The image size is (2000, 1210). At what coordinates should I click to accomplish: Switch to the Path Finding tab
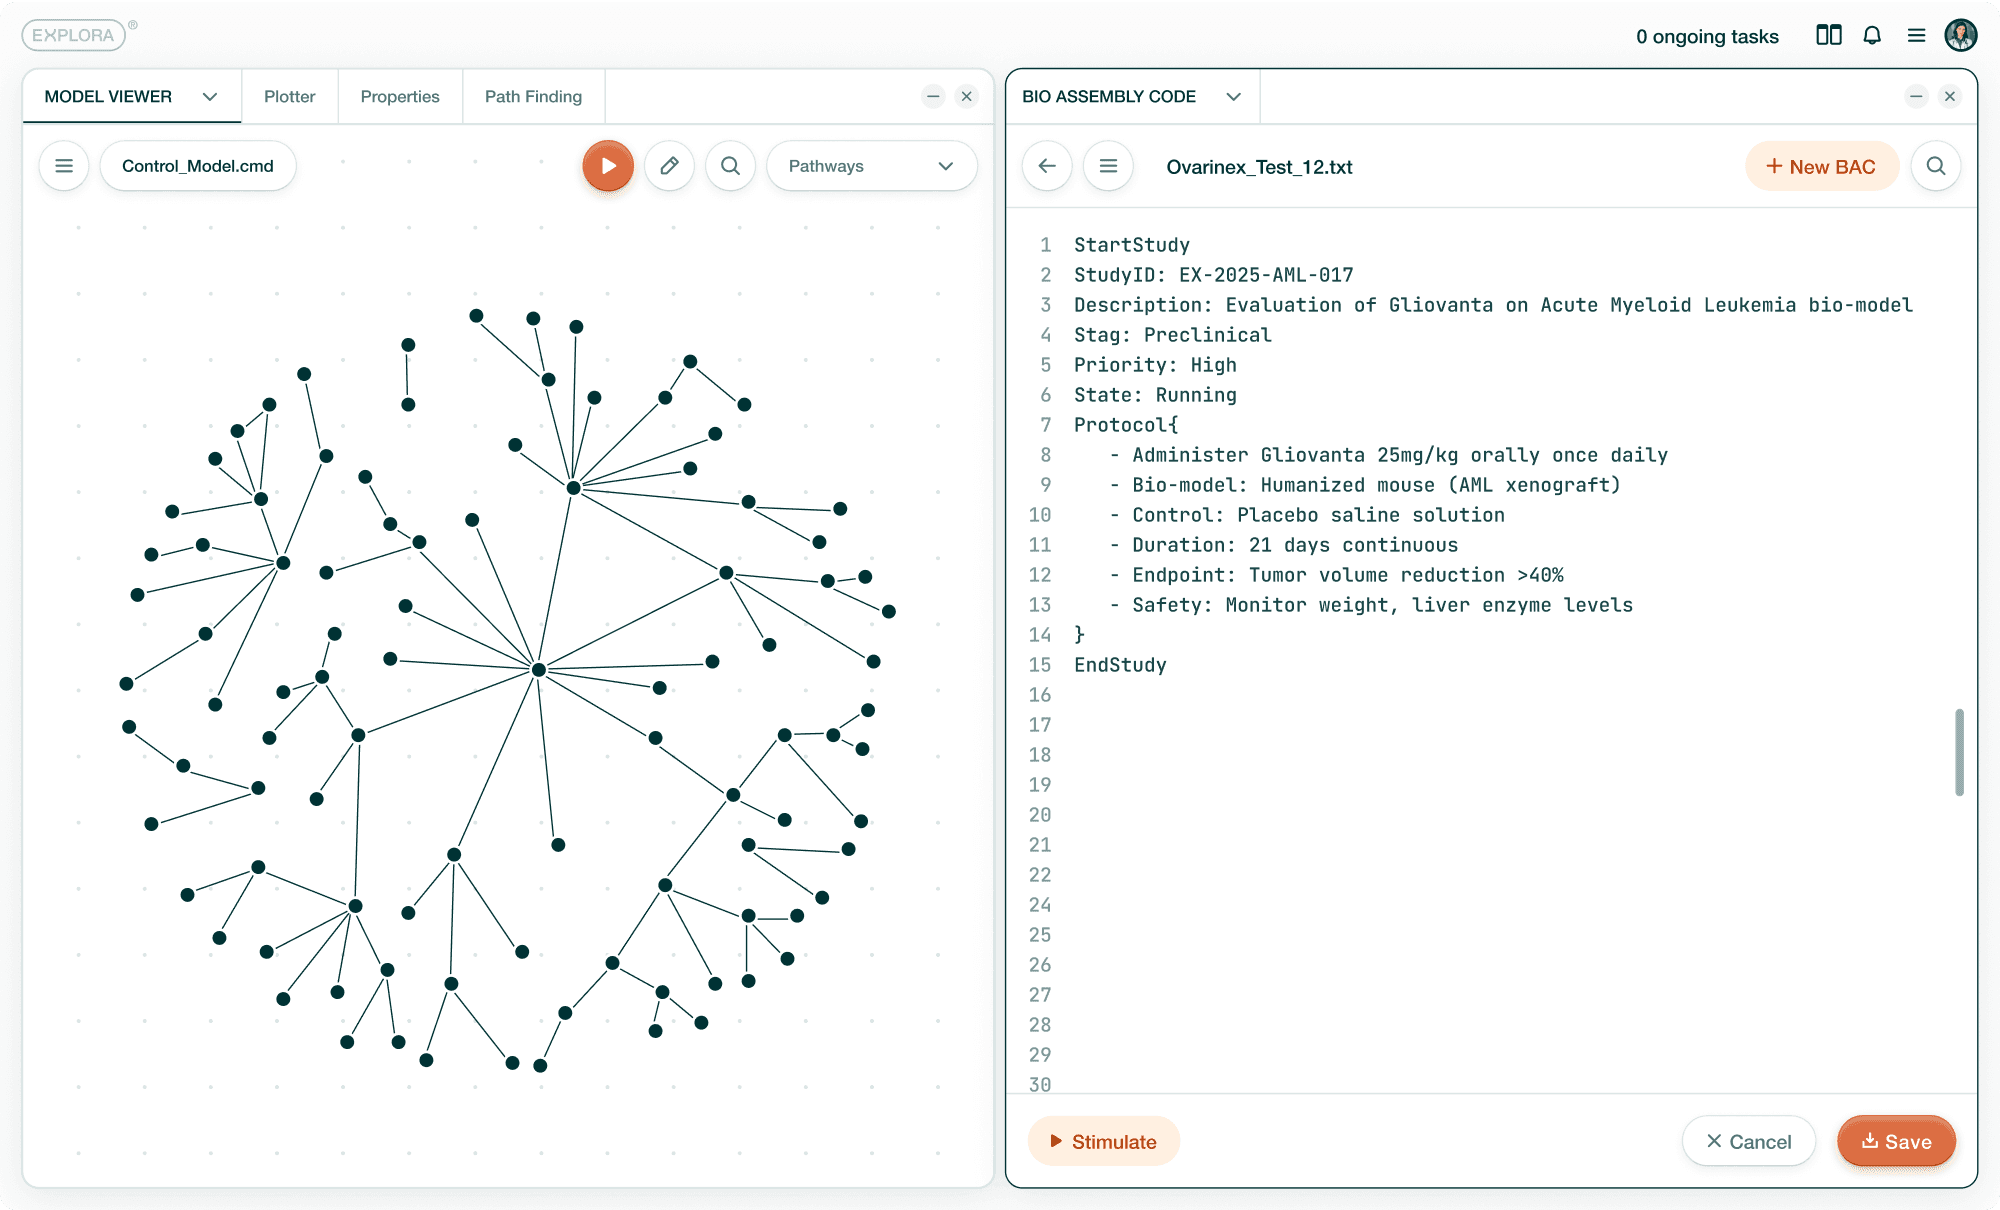533,97
